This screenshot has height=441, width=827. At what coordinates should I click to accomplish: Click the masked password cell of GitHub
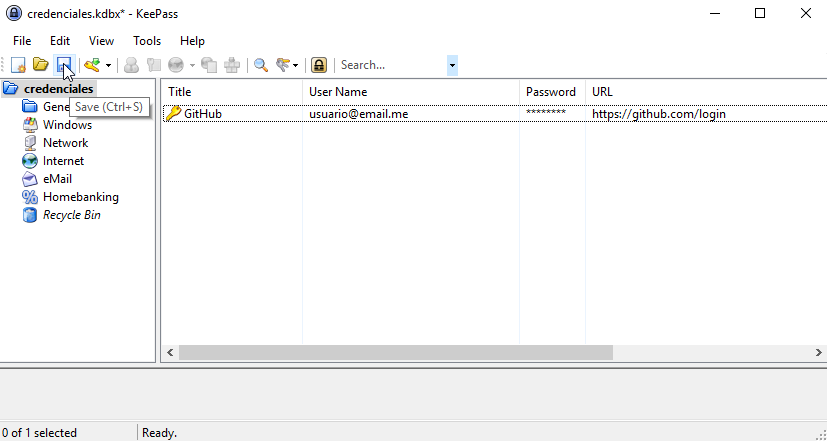click(546, 113)
